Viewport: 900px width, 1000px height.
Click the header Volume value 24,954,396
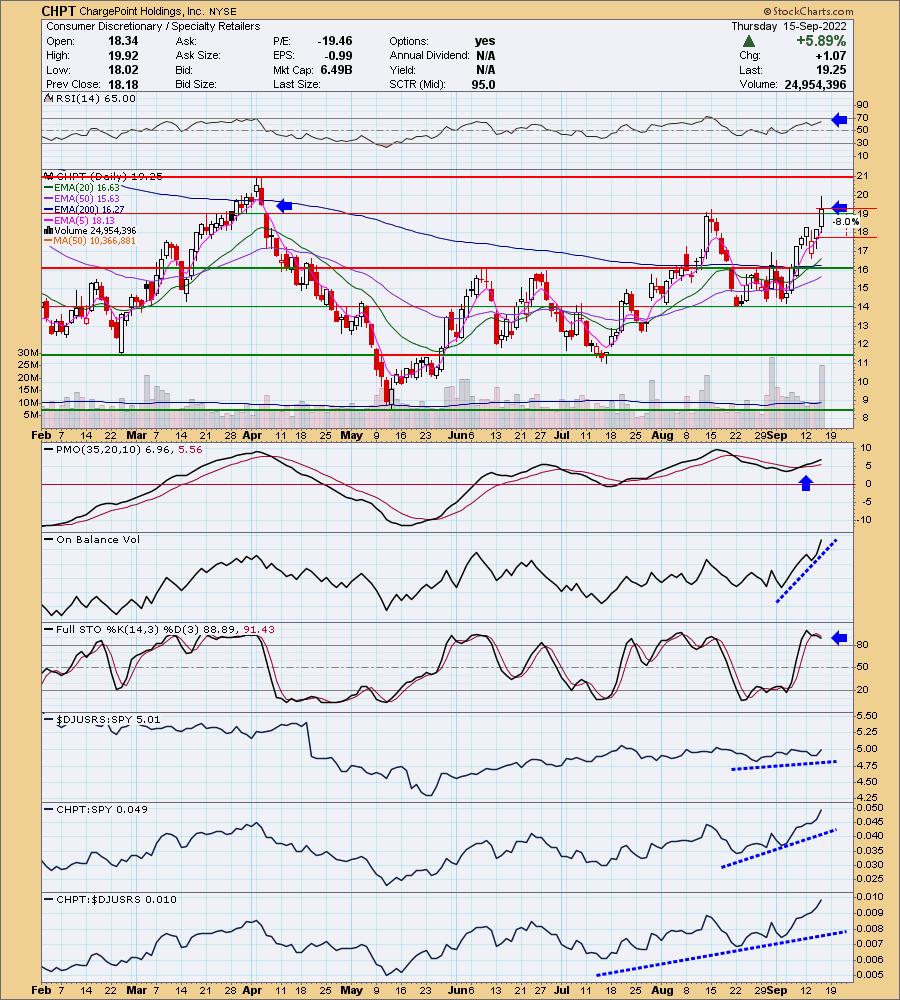[x=816, y=84]
